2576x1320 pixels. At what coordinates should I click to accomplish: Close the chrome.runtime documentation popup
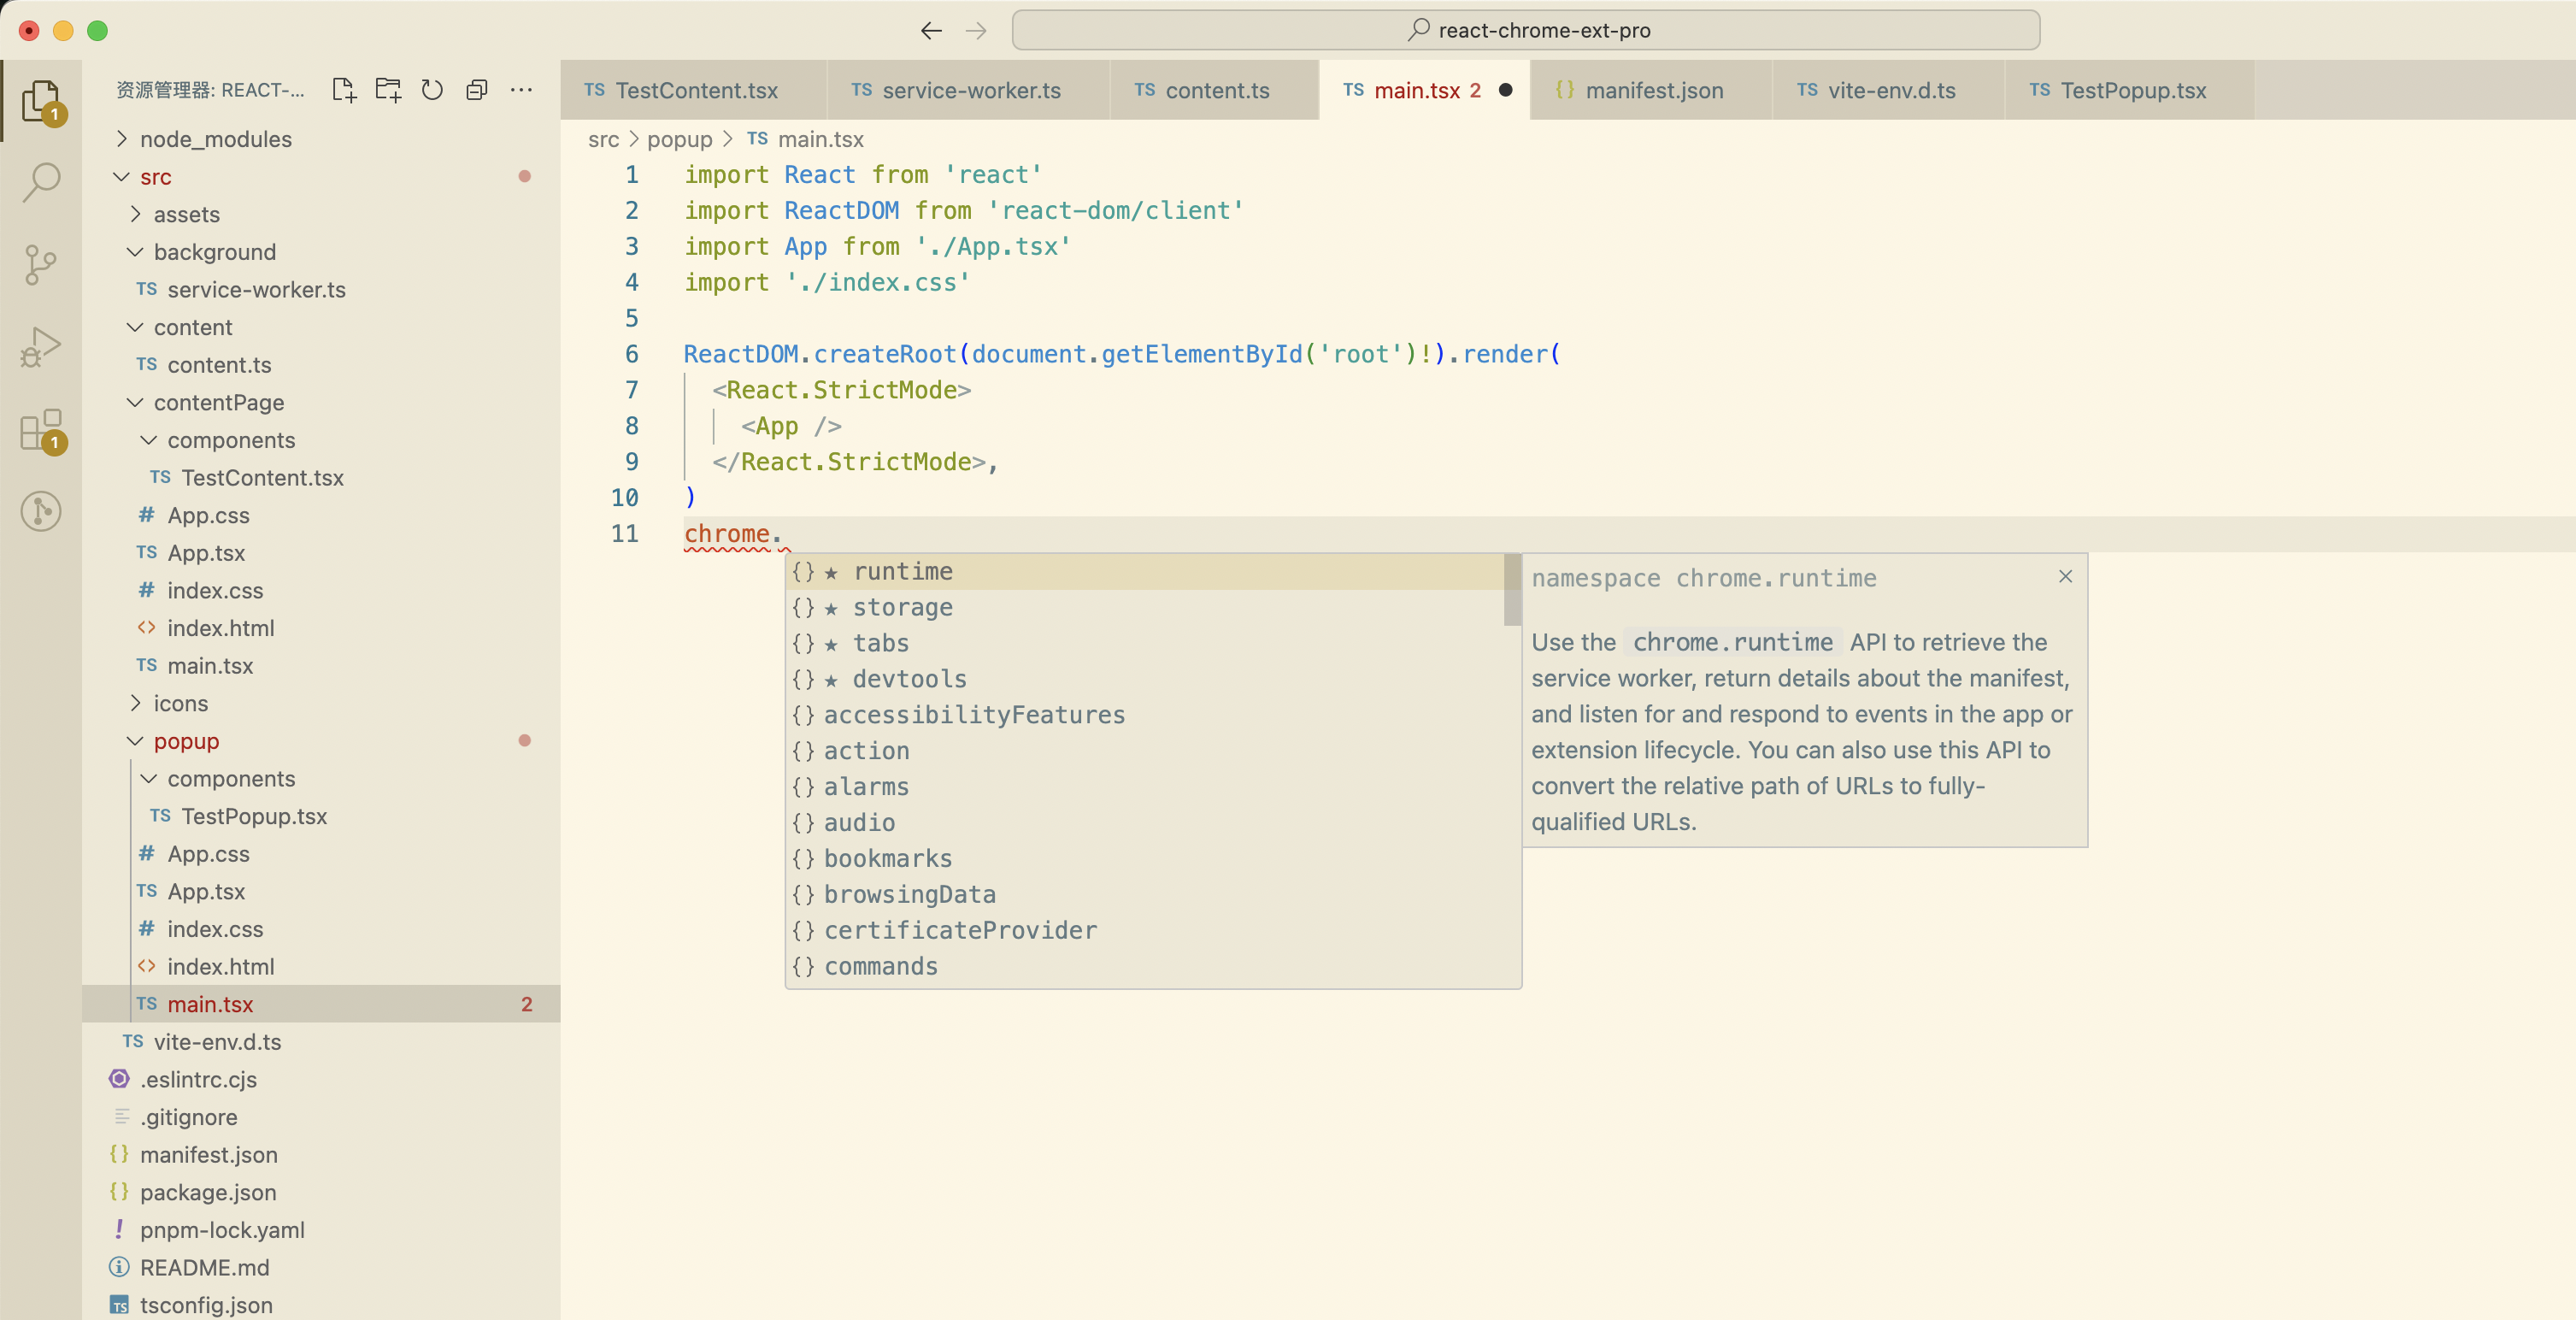tap(2065, 577)
